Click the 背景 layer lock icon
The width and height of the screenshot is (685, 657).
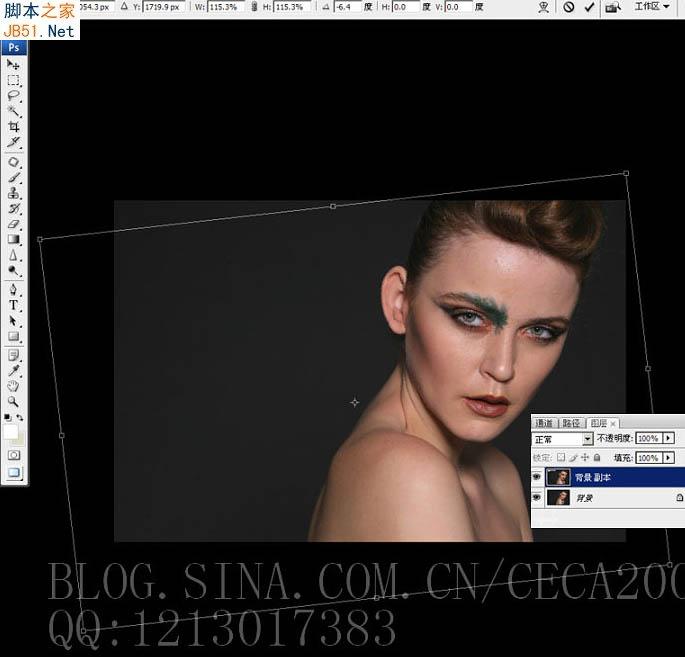(x=679, y=498)
